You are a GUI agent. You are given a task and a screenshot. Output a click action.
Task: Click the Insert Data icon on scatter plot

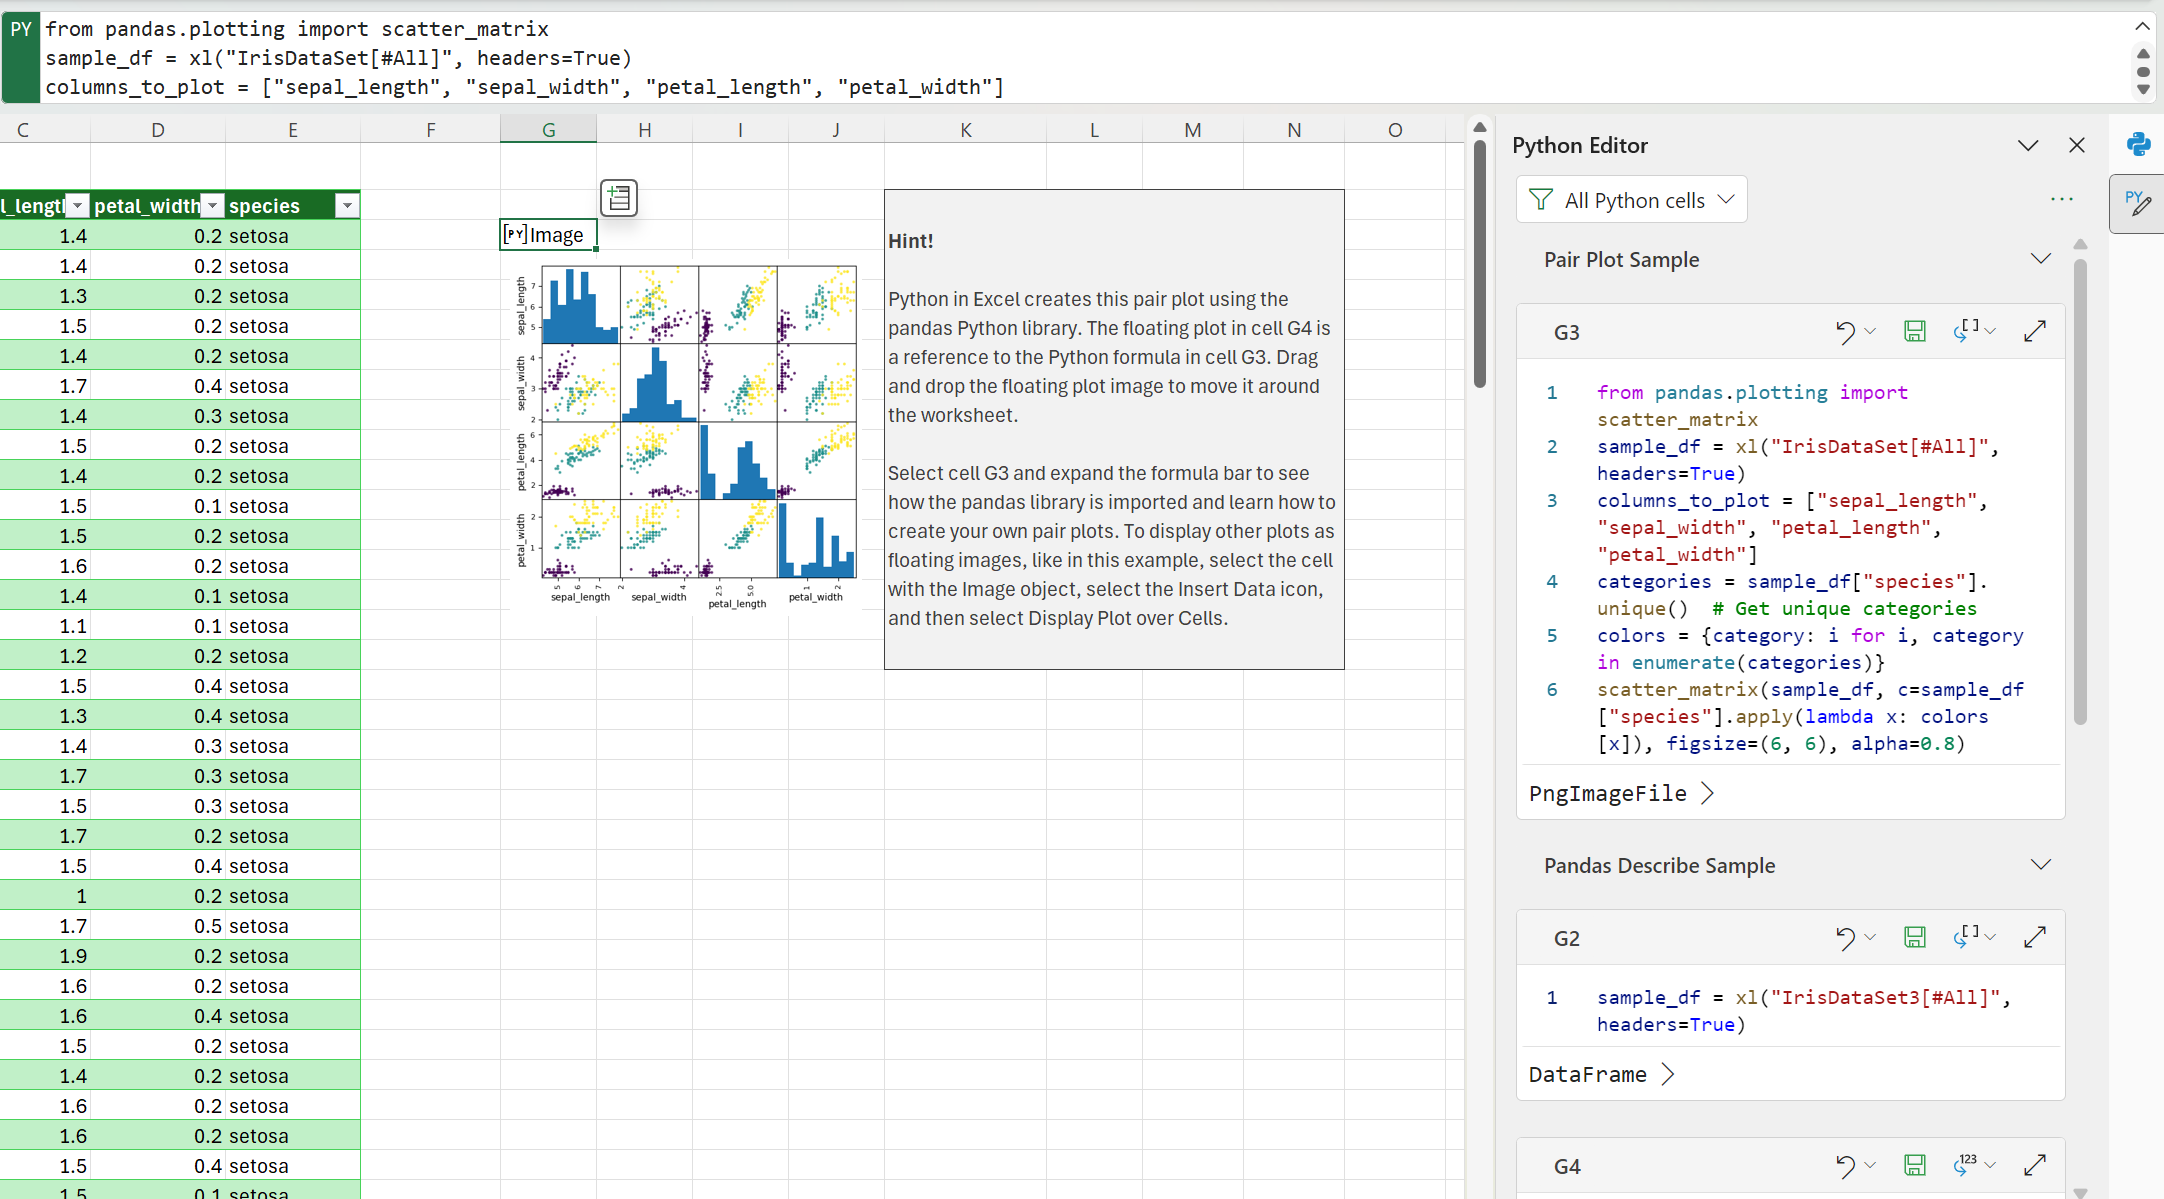[618, 198]
